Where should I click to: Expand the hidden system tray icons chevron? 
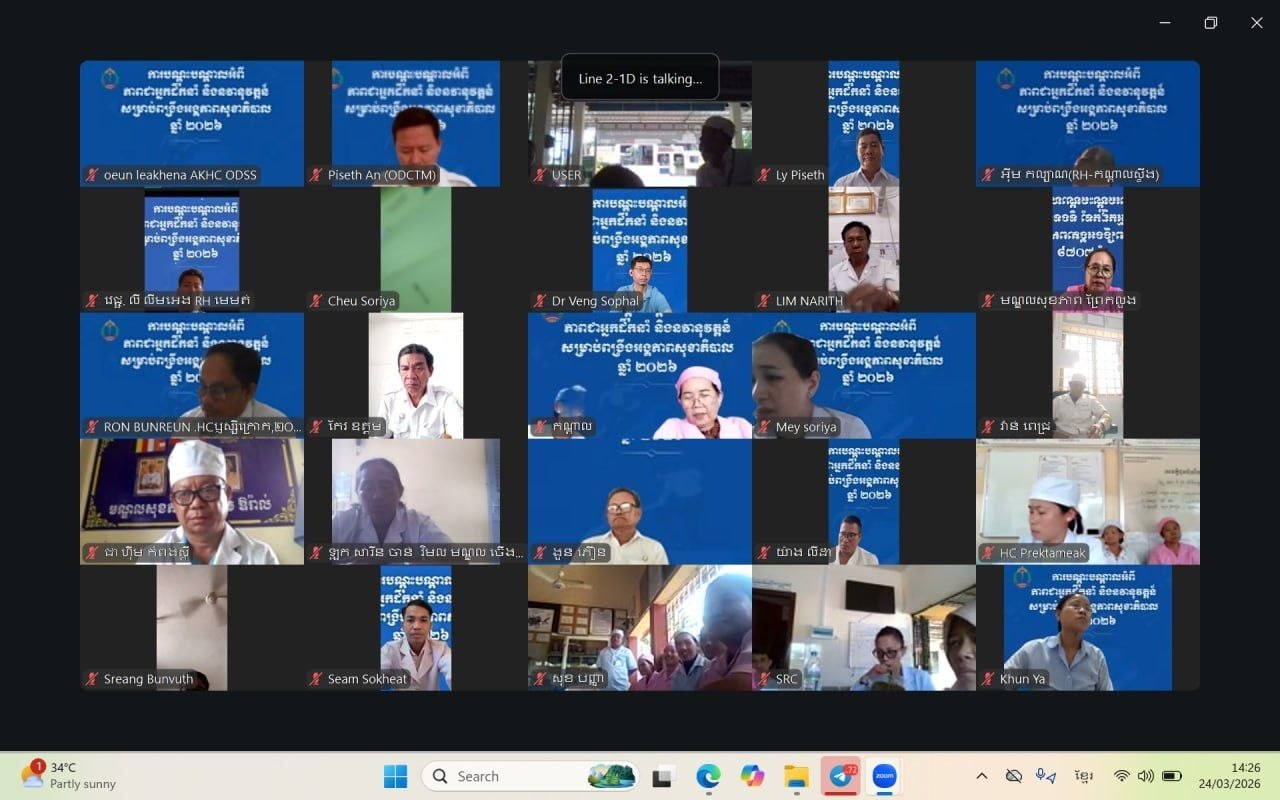[981, 776]
